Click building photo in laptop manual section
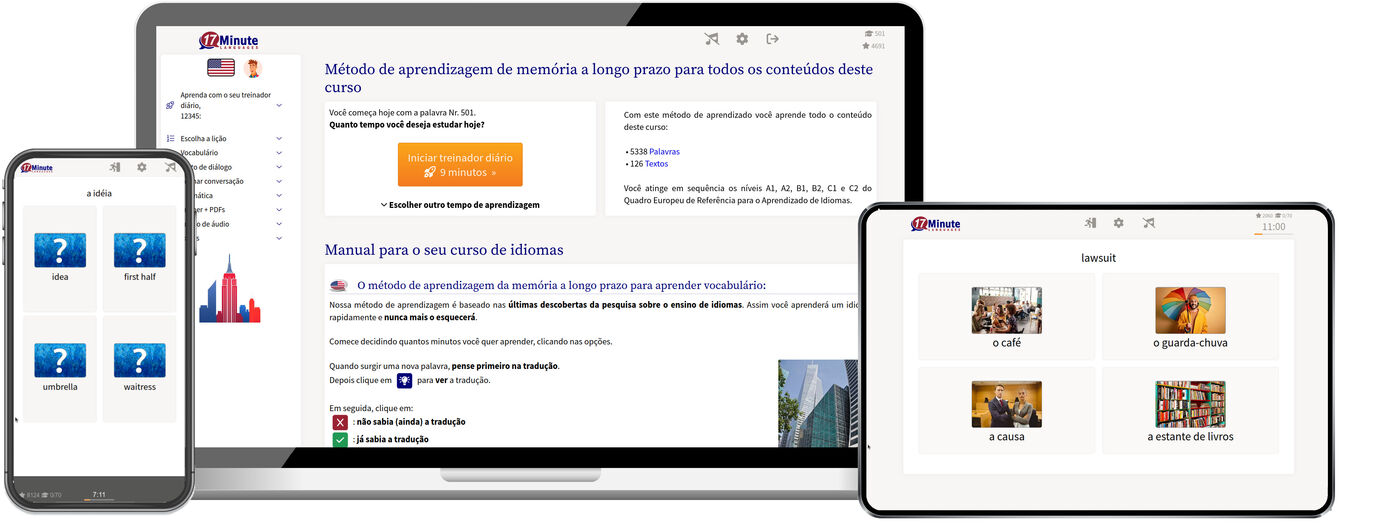This screenshot has width=1400, height=532. click(818, 404)
